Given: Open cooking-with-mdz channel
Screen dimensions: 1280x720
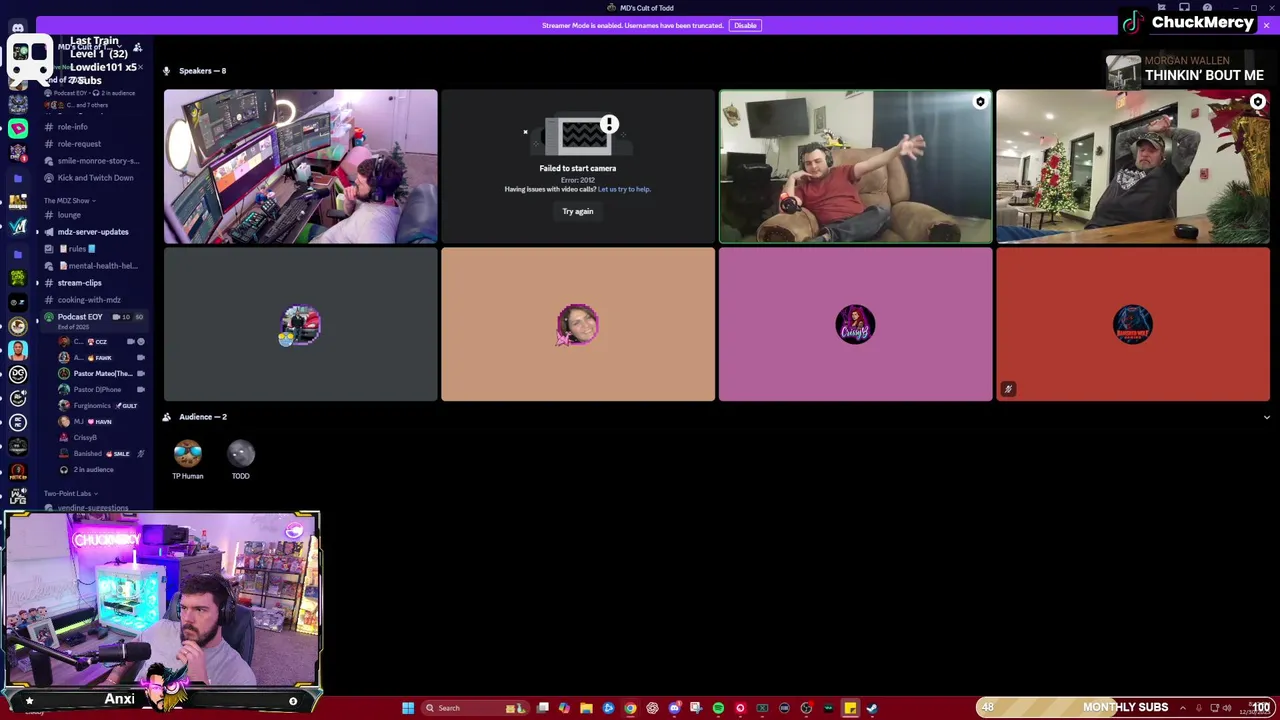Looking at the screenshot, I should pos(89,300).
